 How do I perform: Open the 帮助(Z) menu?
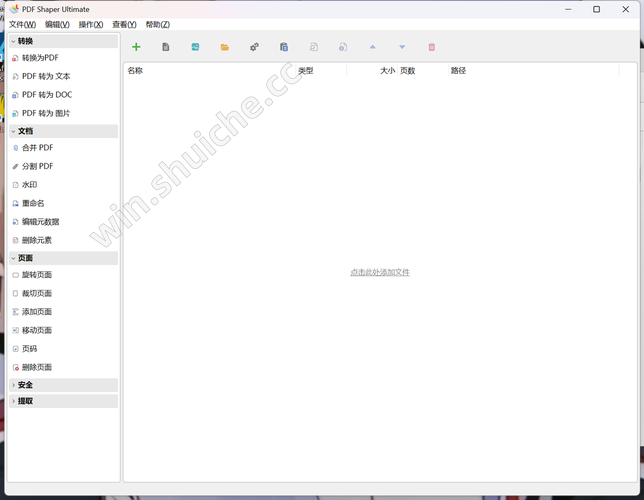point(158,25)
